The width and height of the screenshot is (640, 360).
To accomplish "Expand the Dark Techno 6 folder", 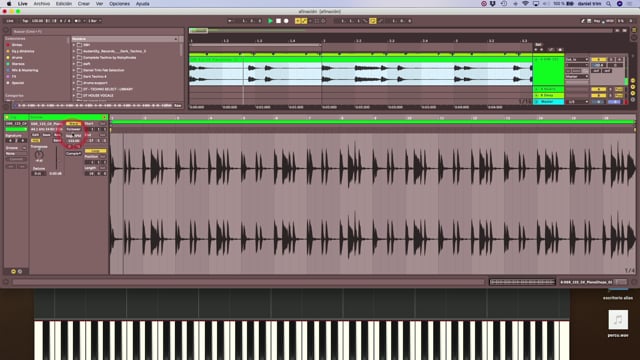I will [74, 76].
